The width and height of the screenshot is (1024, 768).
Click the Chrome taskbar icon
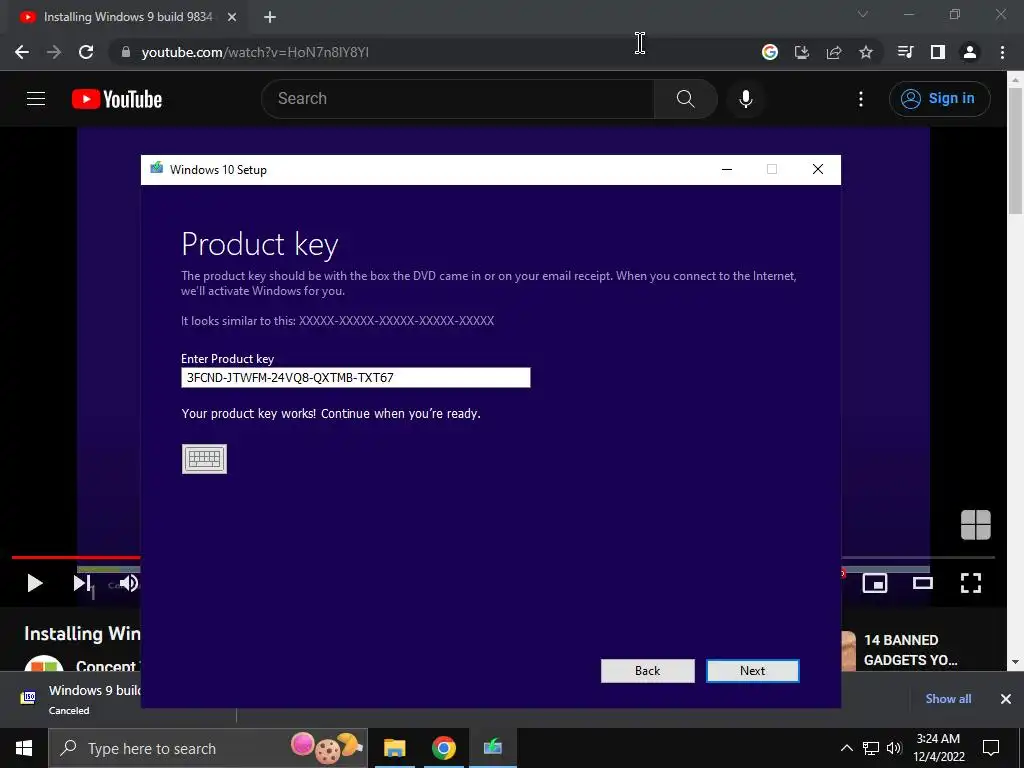coord(443,748)
